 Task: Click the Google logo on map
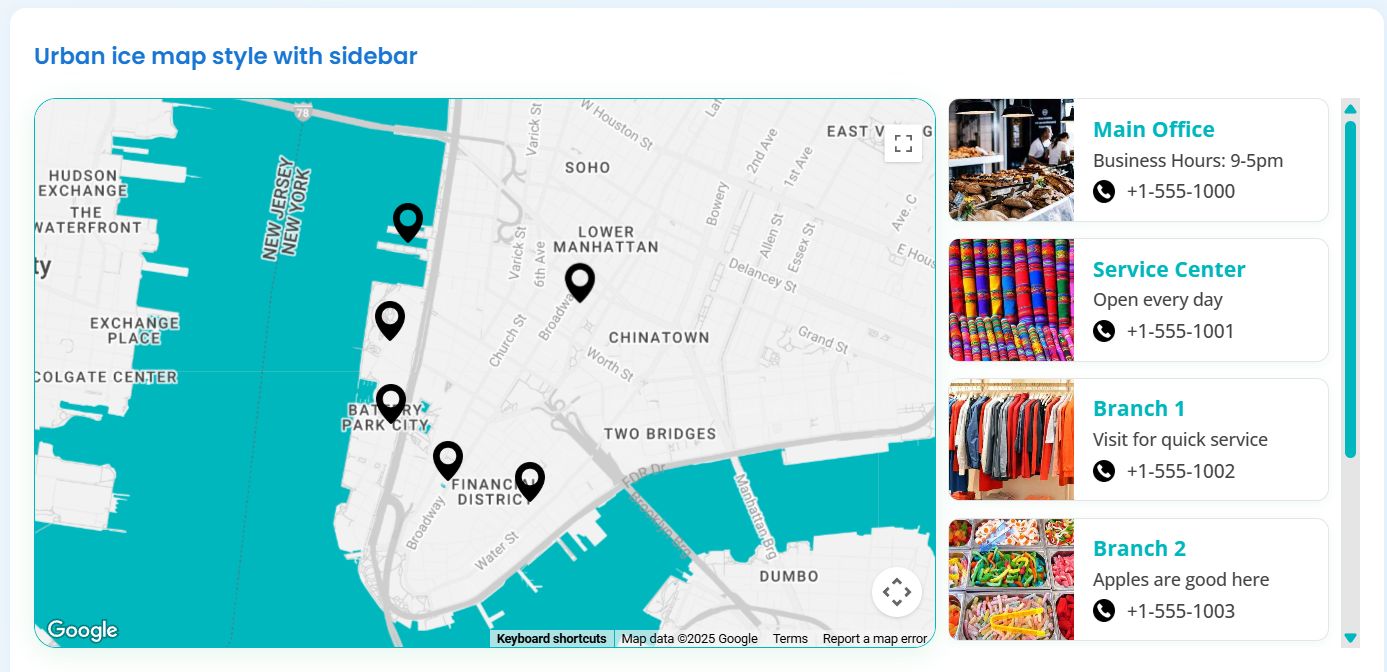(82, 630)
